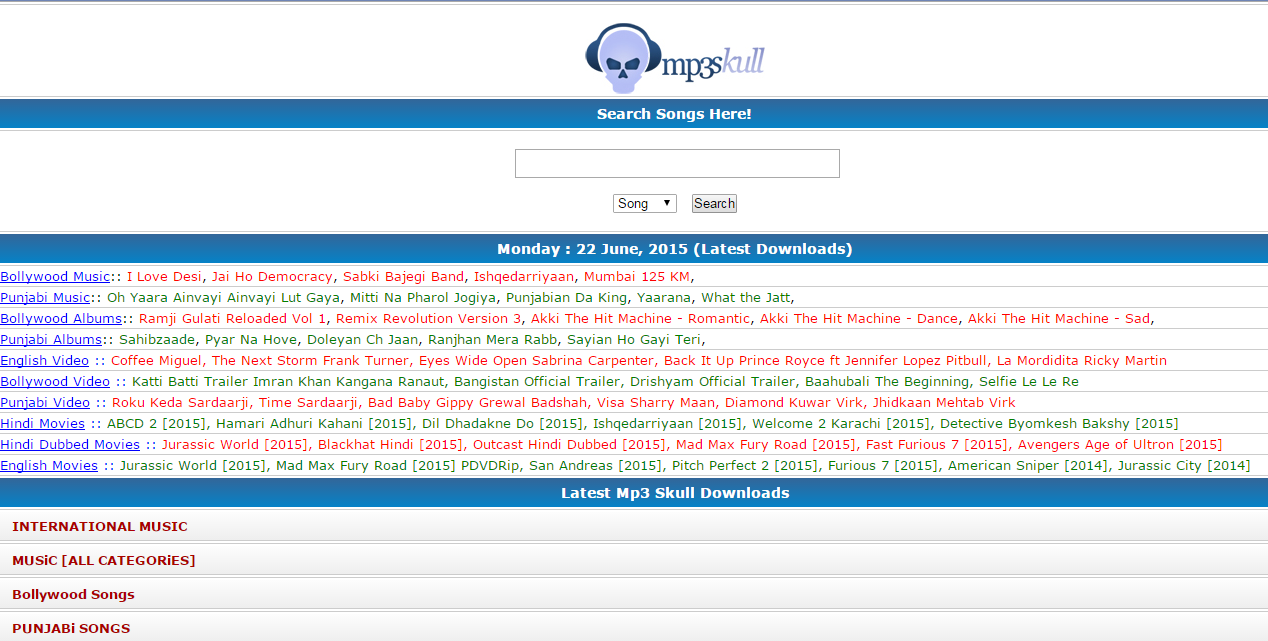1268x641 pixels.
Task: Select the song I Love Desi
Action: click(x=164, y=276)
